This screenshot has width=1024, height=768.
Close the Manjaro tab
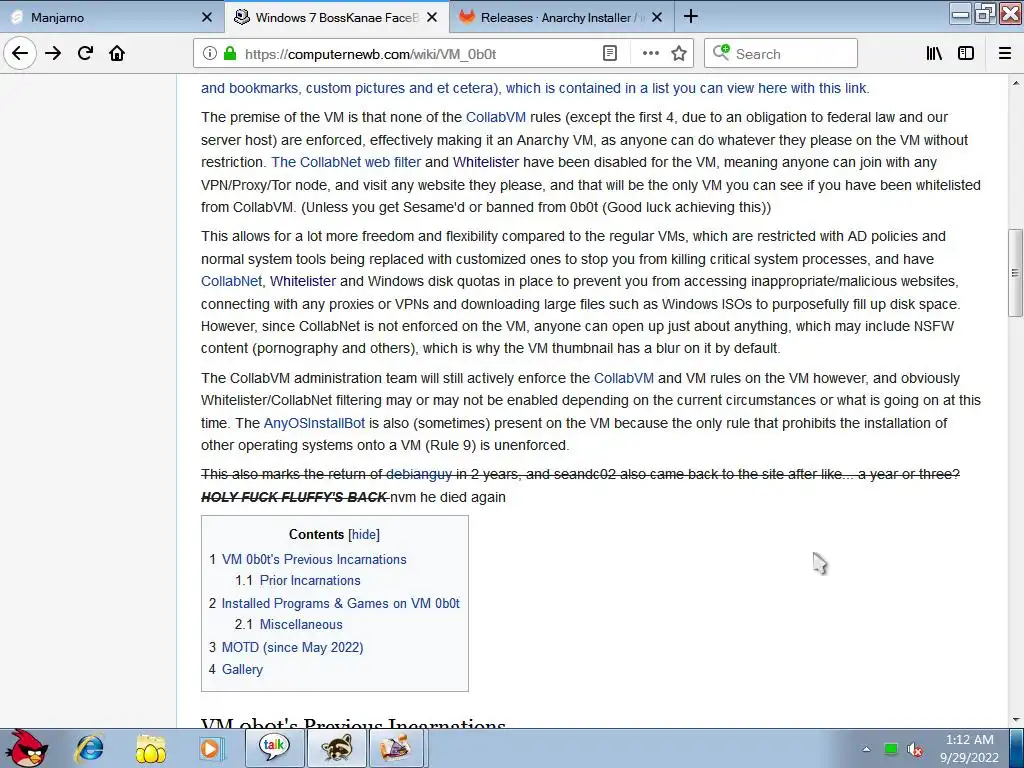(206, 18)
